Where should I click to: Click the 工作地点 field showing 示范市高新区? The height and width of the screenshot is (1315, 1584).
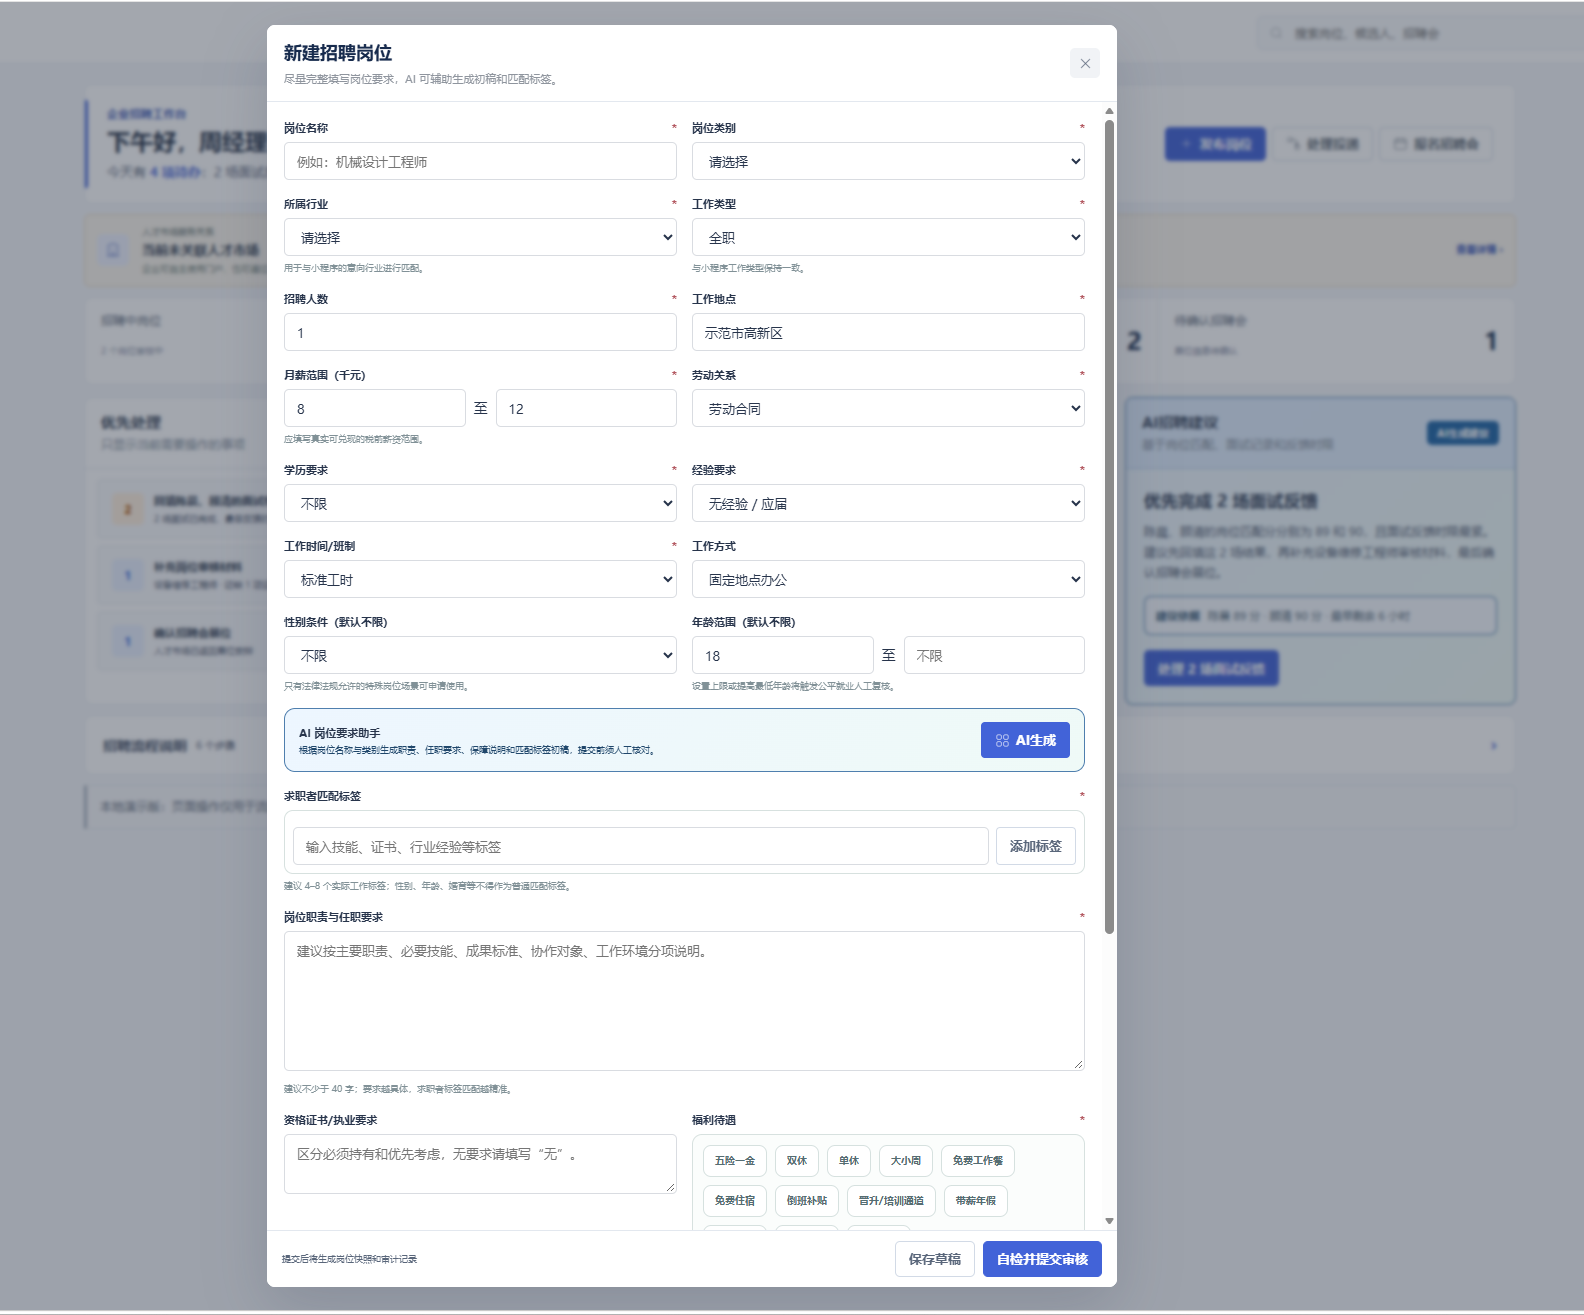point(888,332)
